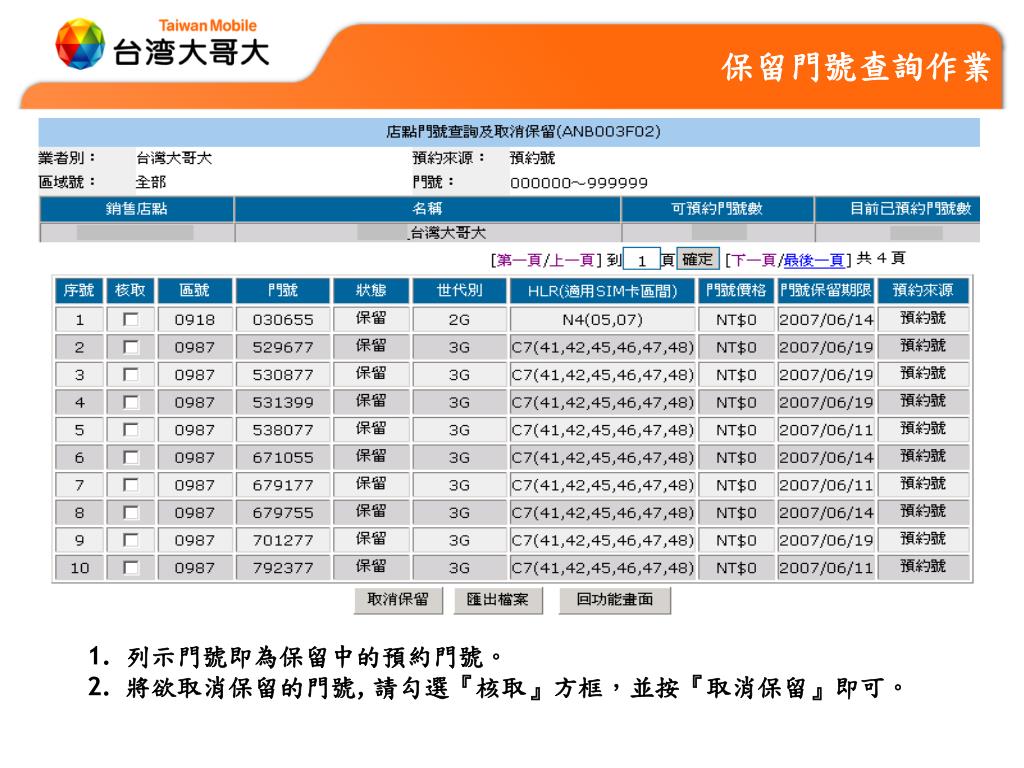Check the box for number 530877

[x=131, y=374]
